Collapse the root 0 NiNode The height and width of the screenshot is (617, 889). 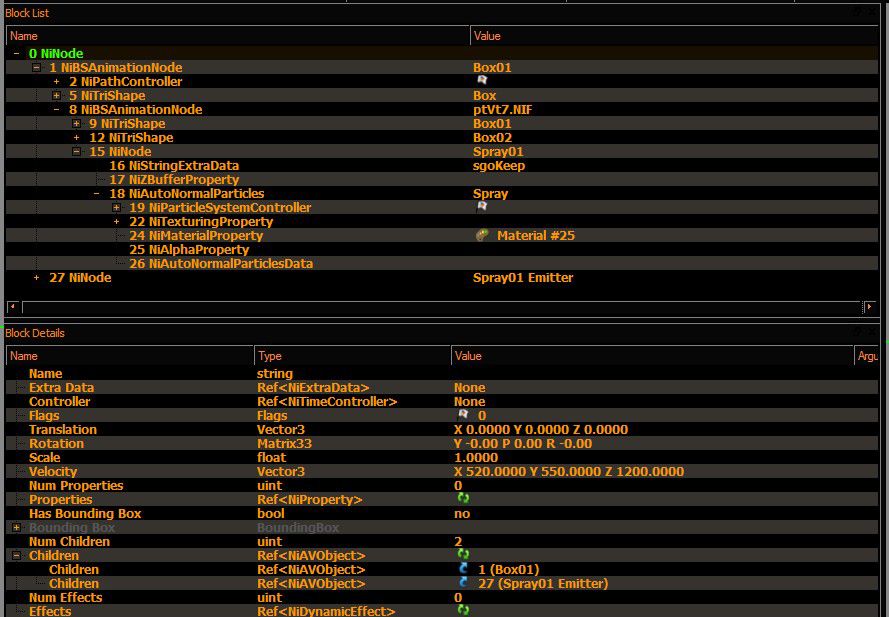click(16, 53)
